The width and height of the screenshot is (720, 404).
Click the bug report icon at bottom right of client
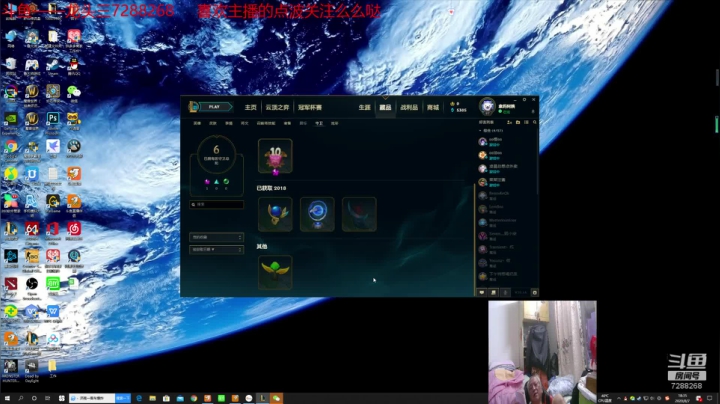click(x=534, y=292)
